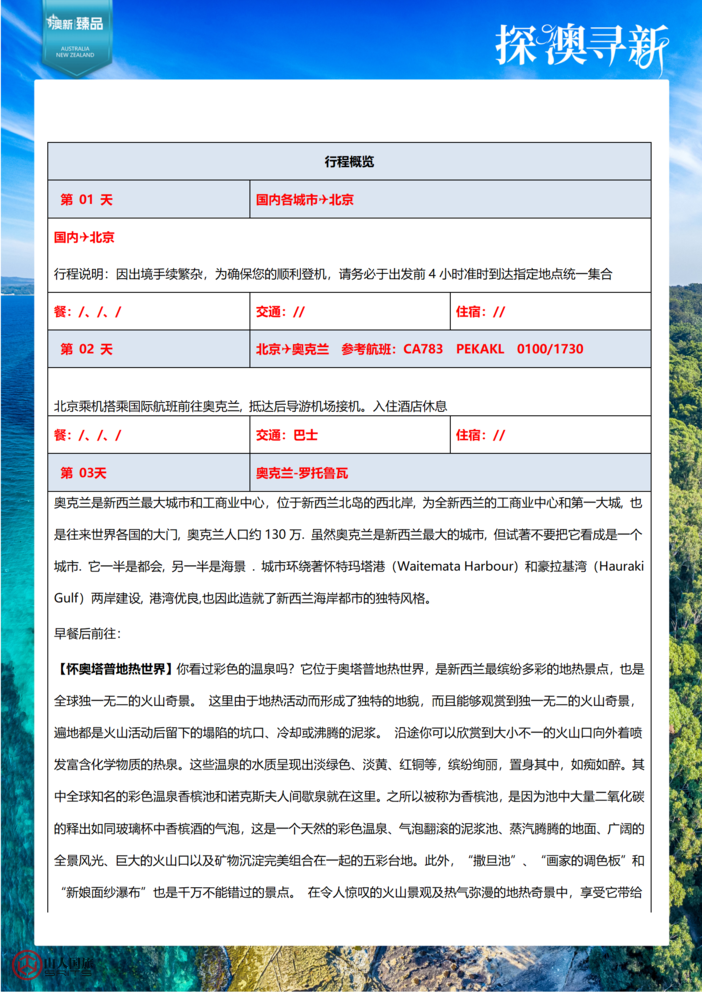702x993 pixels.
Task: Select the flight number CA783
Action: point(423,349)
